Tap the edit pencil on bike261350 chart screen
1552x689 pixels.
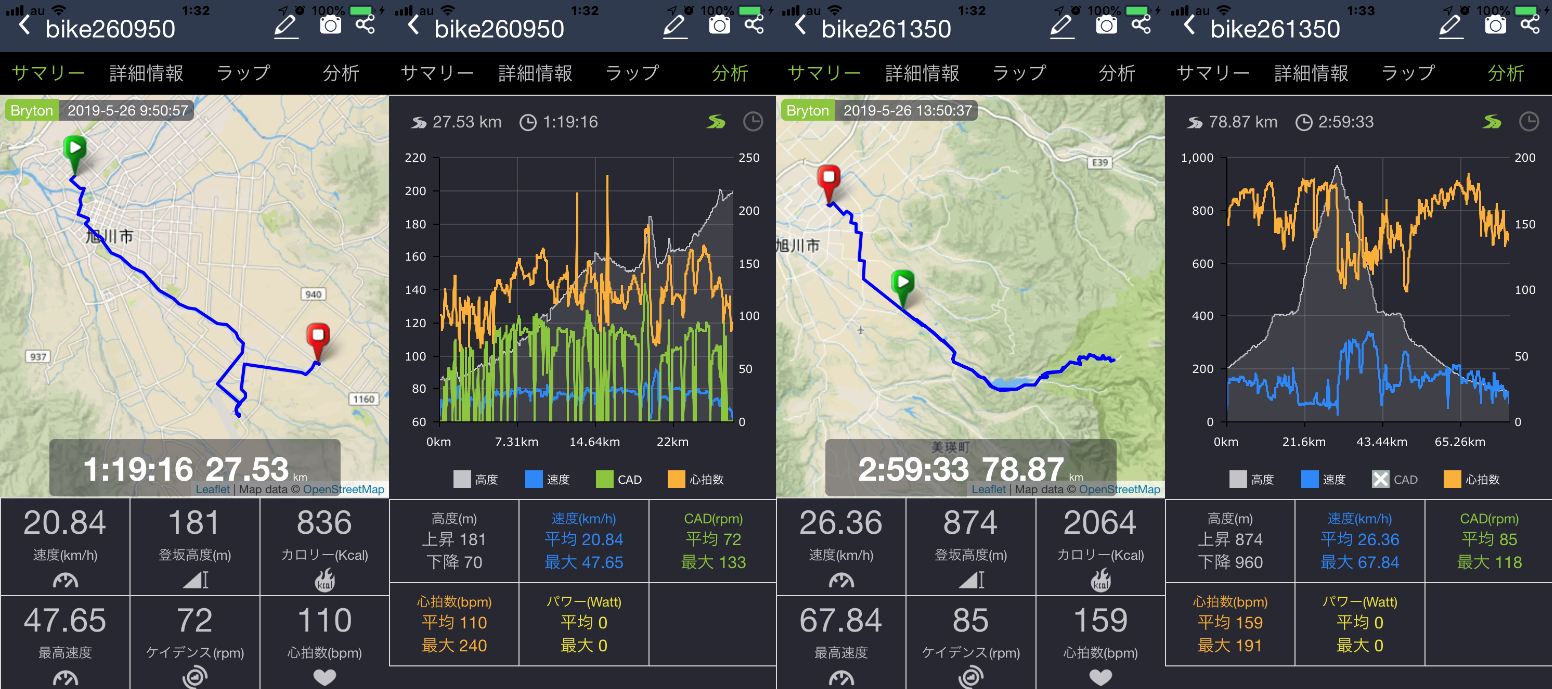(x=1451, y=26)
